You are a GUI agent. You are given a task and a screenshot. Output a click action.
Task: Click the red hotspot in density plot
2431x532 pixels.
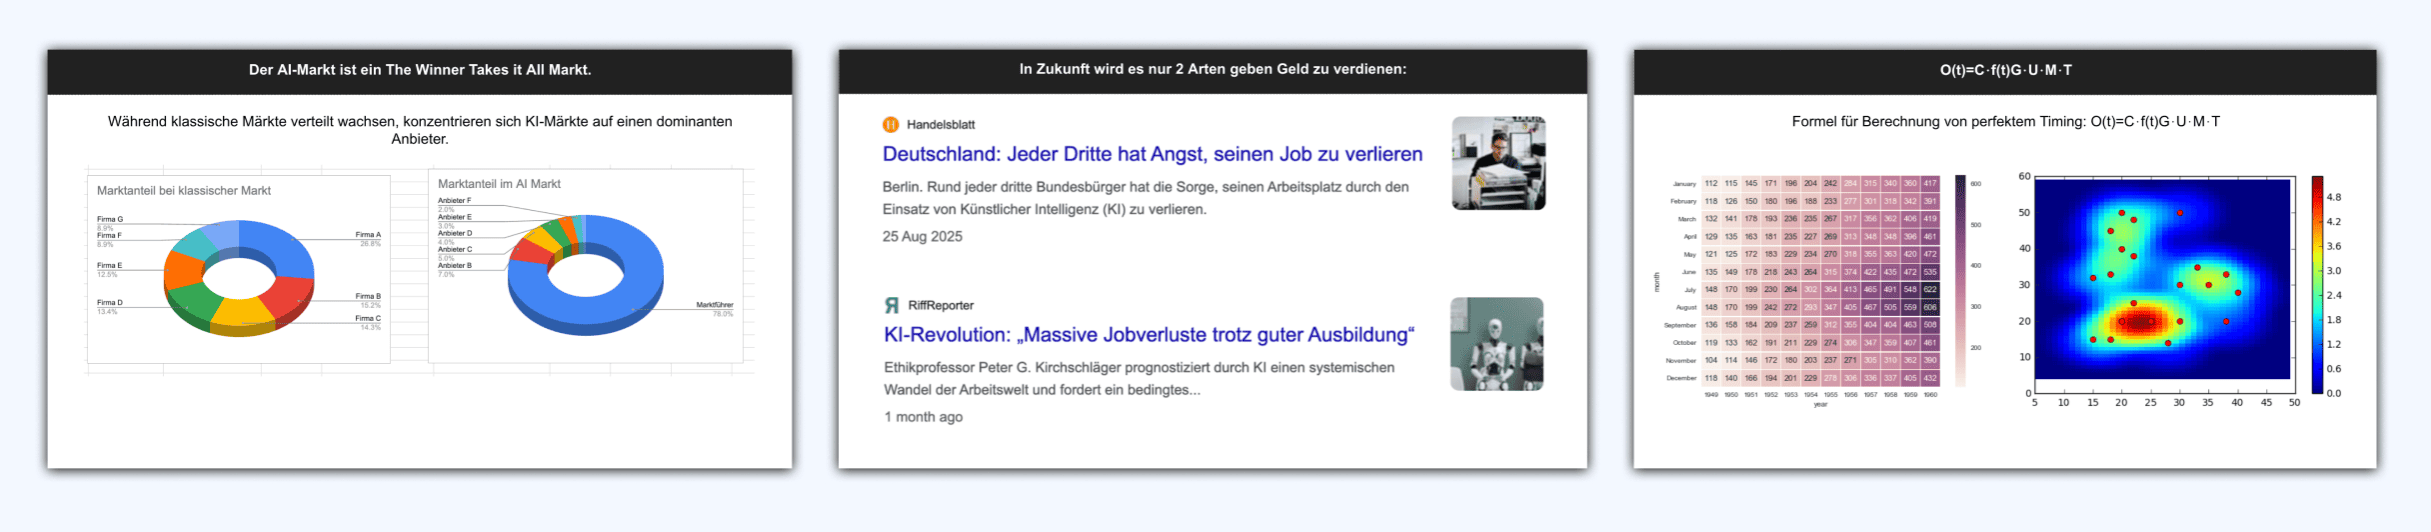click(2140, 322)
